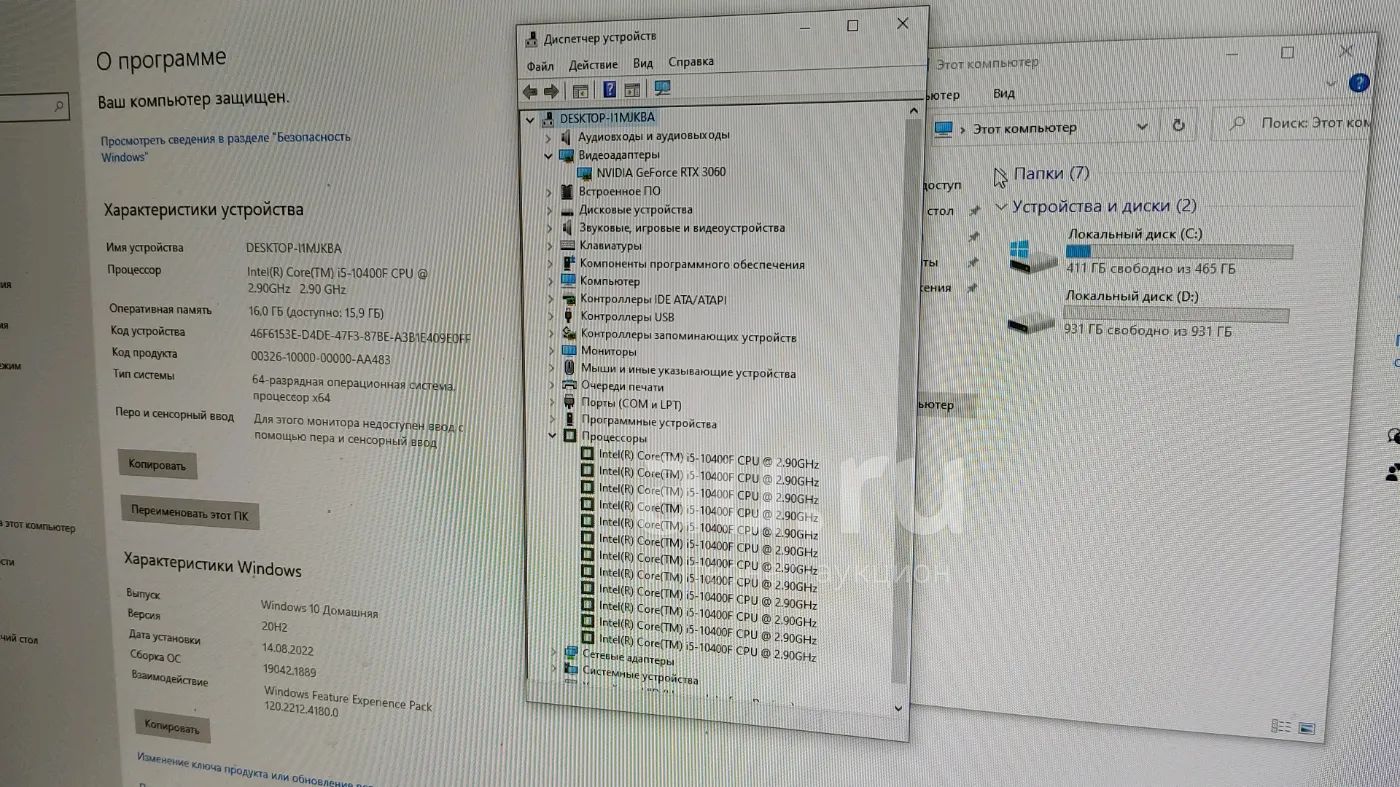The height and width of the screenshot is (787, 1400).
Task: Click the speaker icon beside Аудиовходы и аудиовыходы
Action: click(x=567, y=136)
